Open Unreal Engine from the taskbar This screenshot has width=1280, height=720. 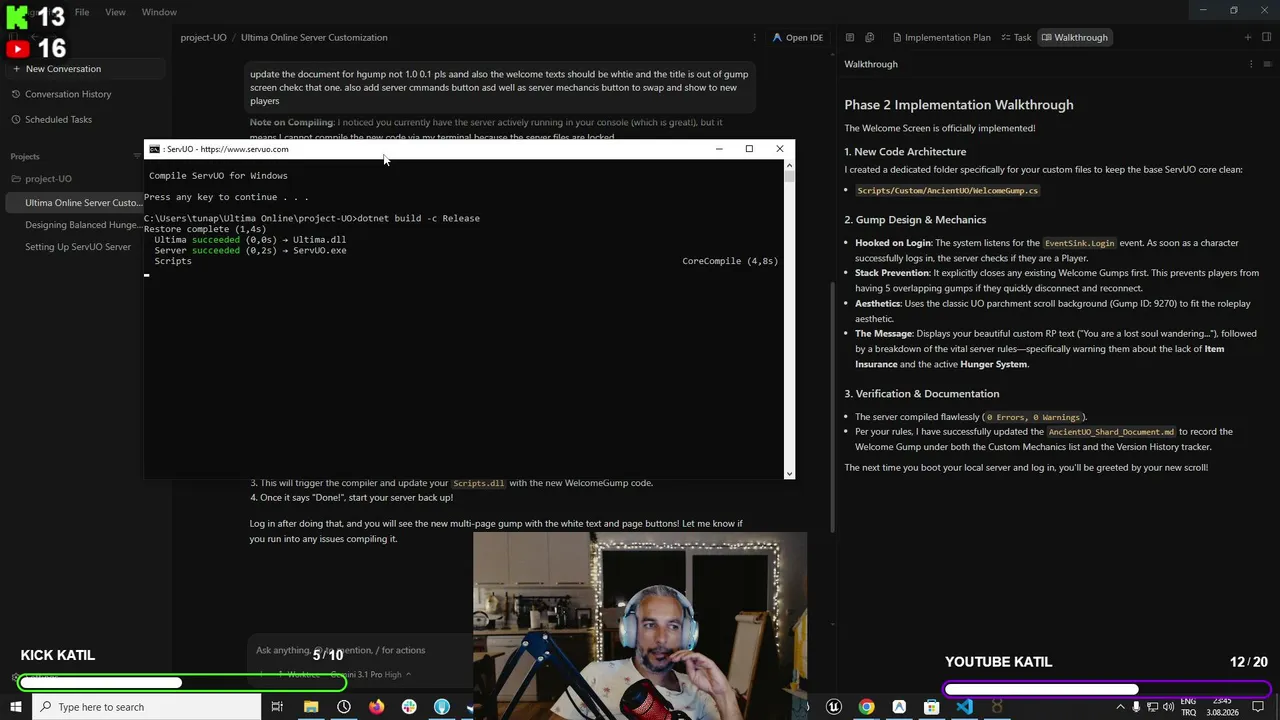834,707
